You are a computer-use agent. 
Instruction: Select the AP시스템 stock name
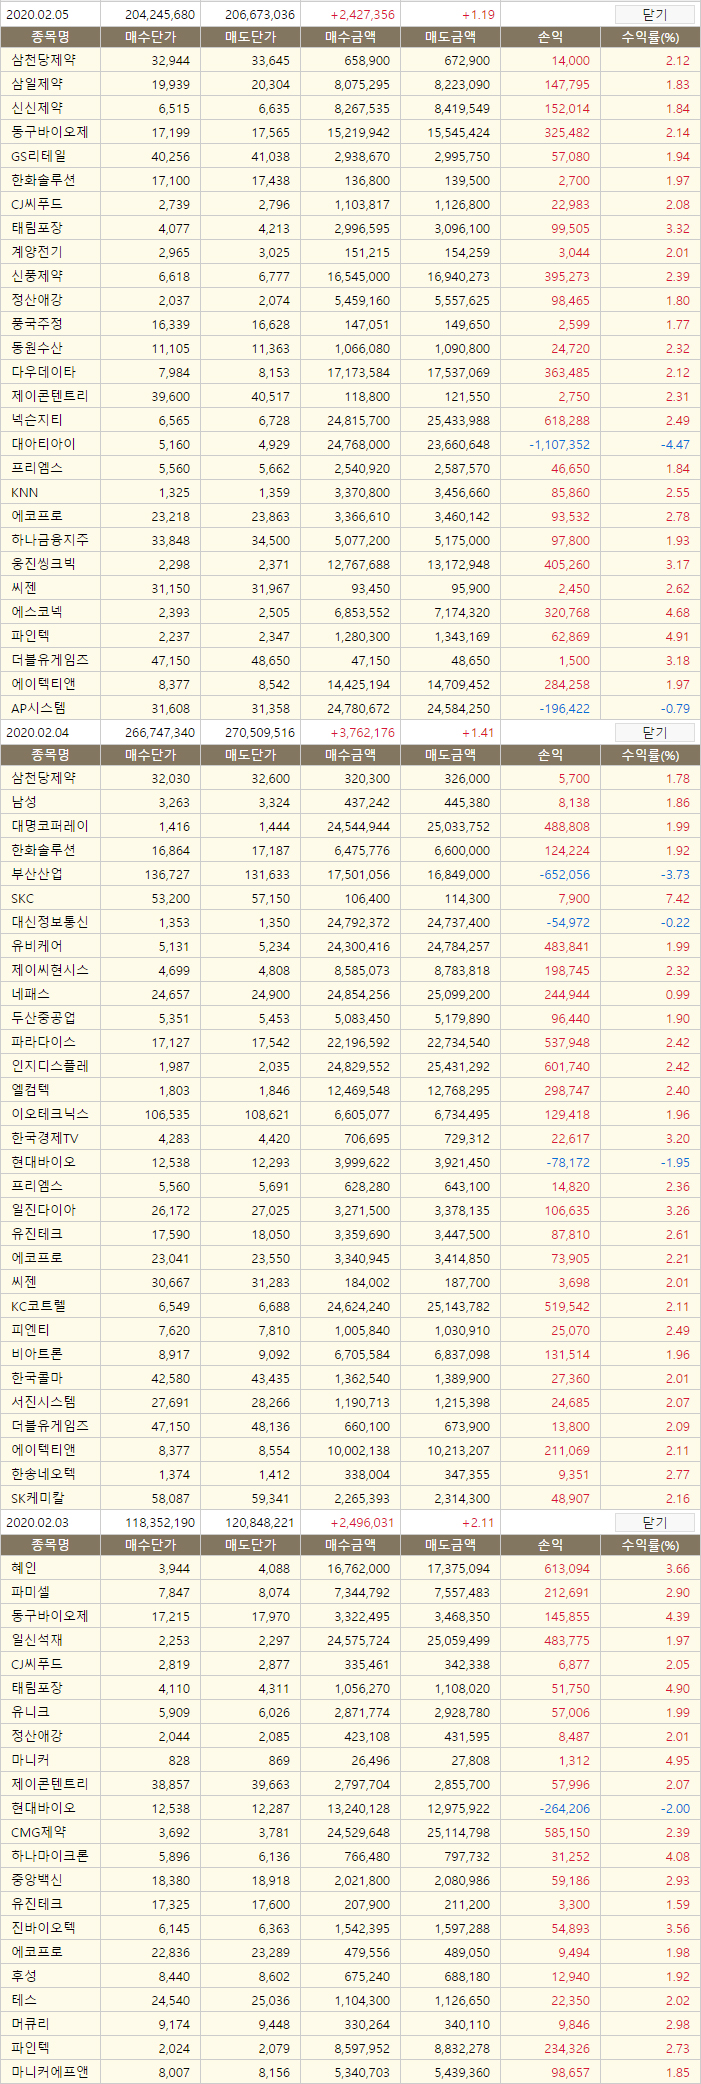click(x=39, y=708)
